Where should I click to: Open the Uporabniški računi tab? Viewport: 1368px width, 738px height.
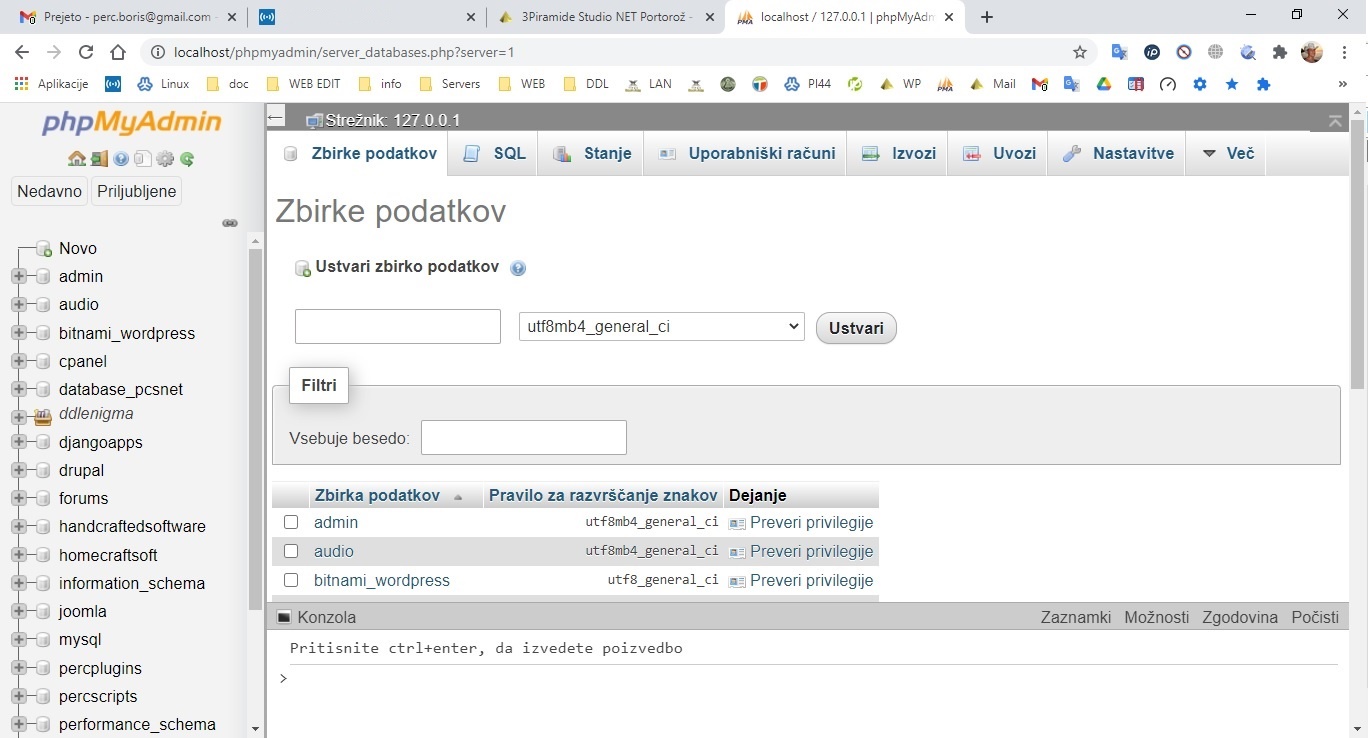click(x=746, y=153)
